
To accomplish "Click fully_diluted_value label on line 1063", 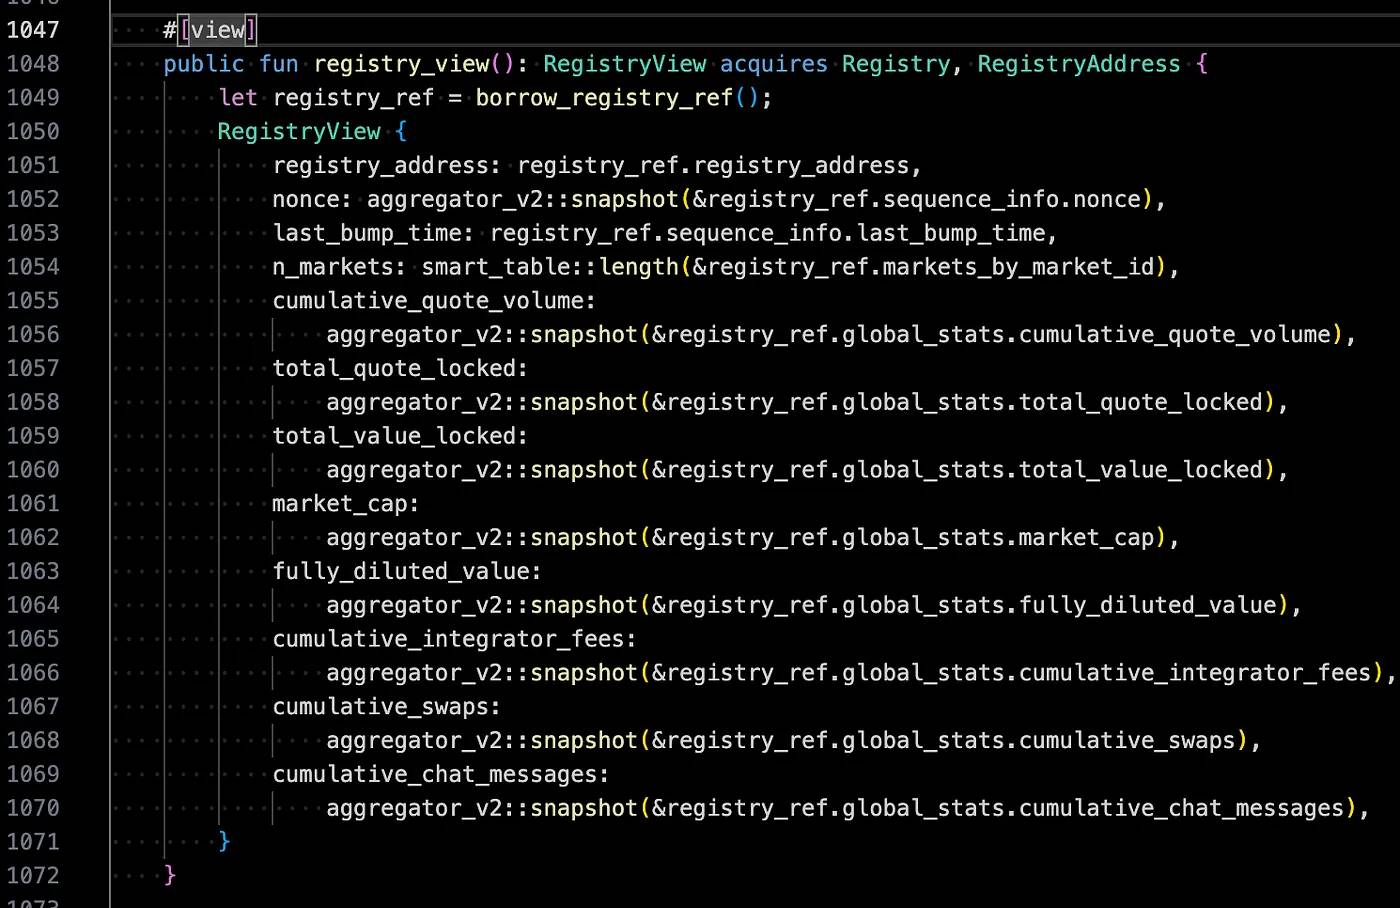I will (401, 571).
